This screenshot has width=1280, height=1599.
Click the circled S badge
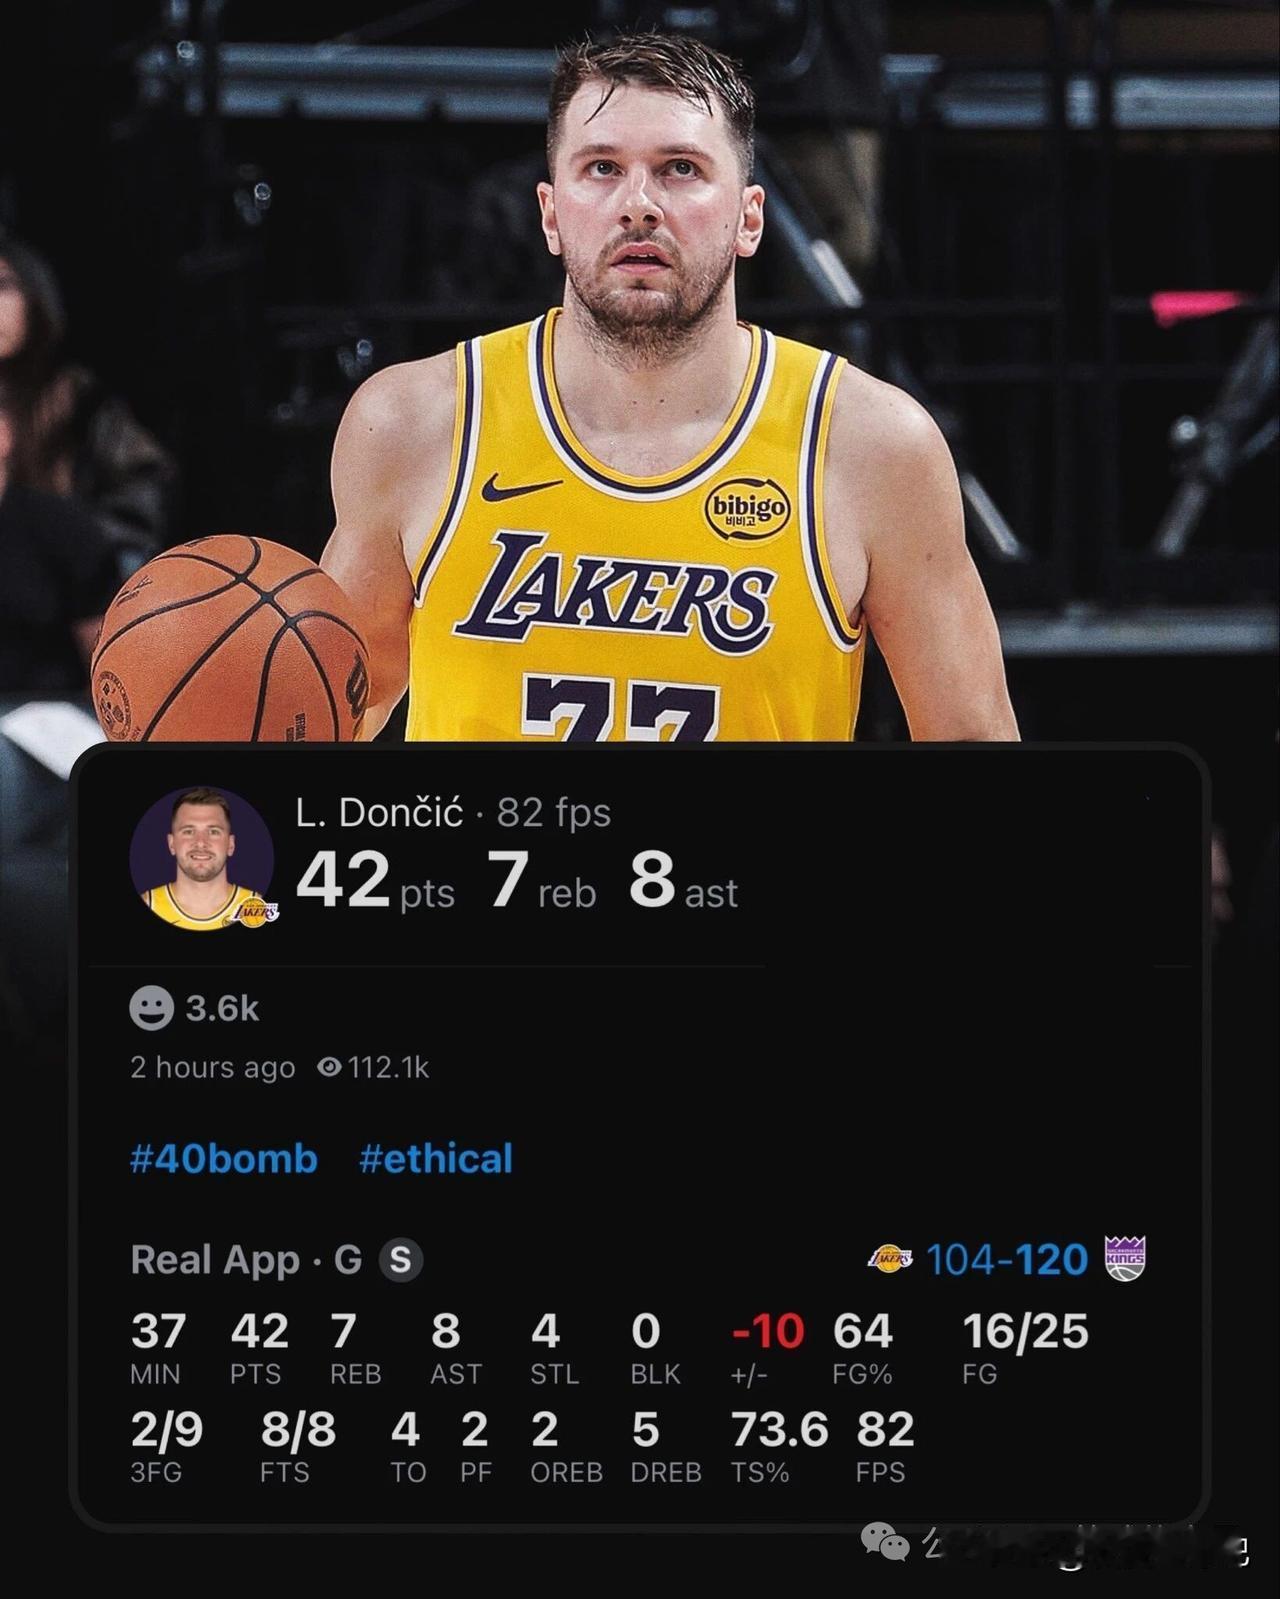[x=400, y=1260]
